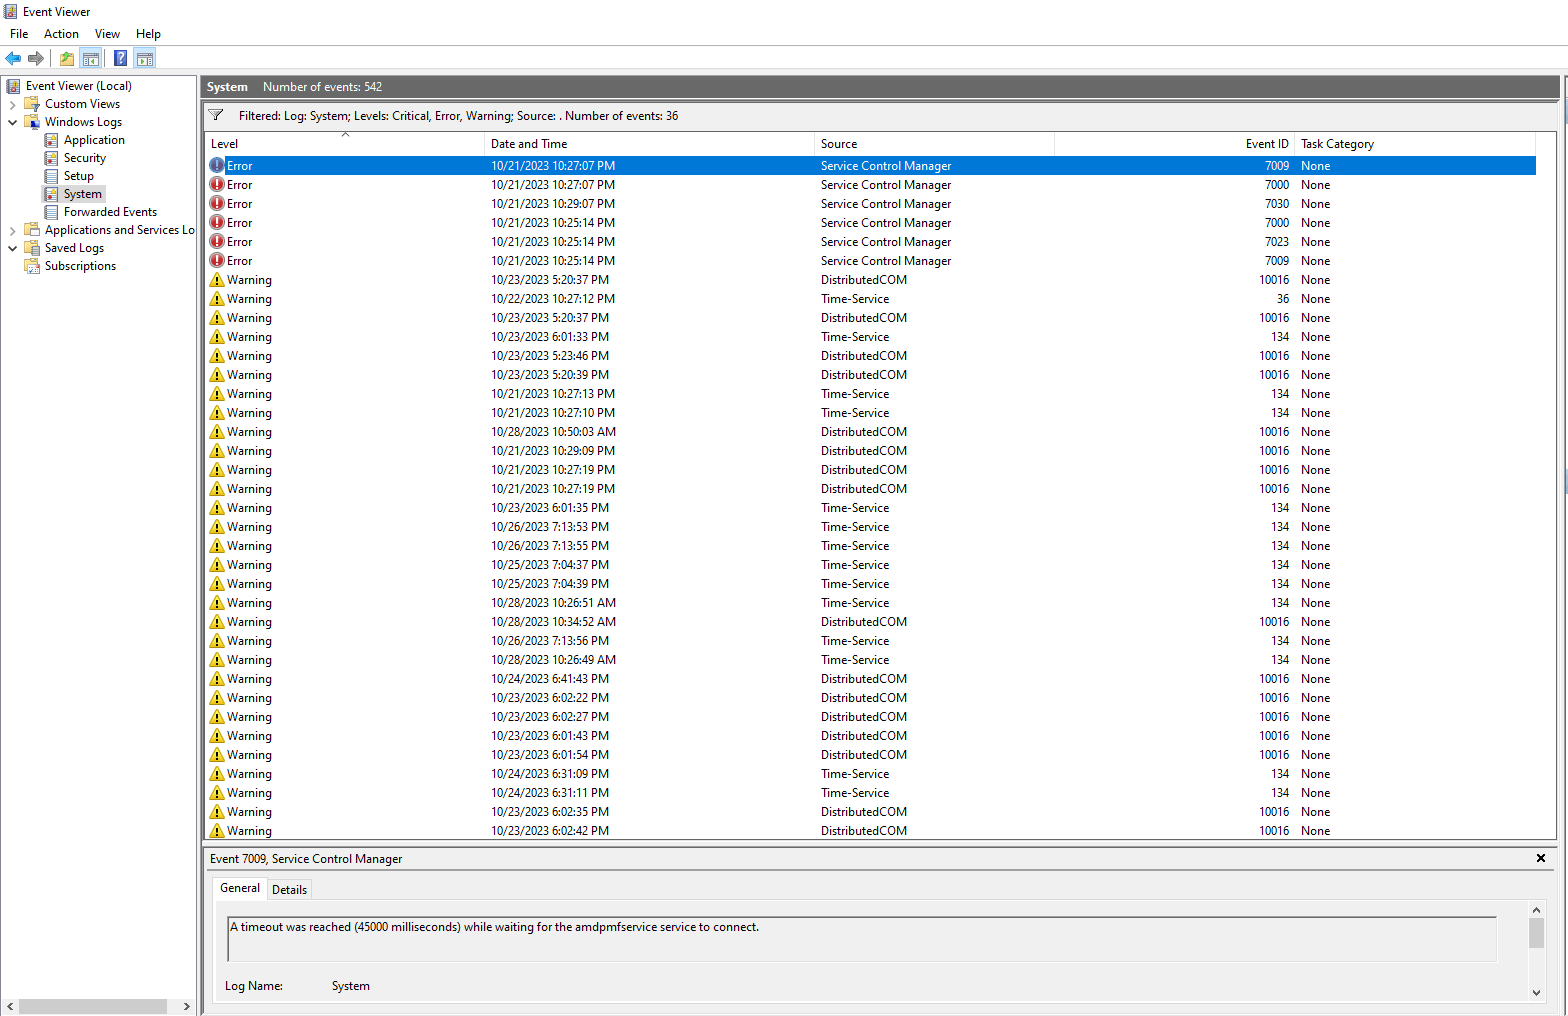This screenshot has height=1016, width=1568.
Task: Click the down arrow of the preview pane scrollbar
Action: [x=1537, y=993]
